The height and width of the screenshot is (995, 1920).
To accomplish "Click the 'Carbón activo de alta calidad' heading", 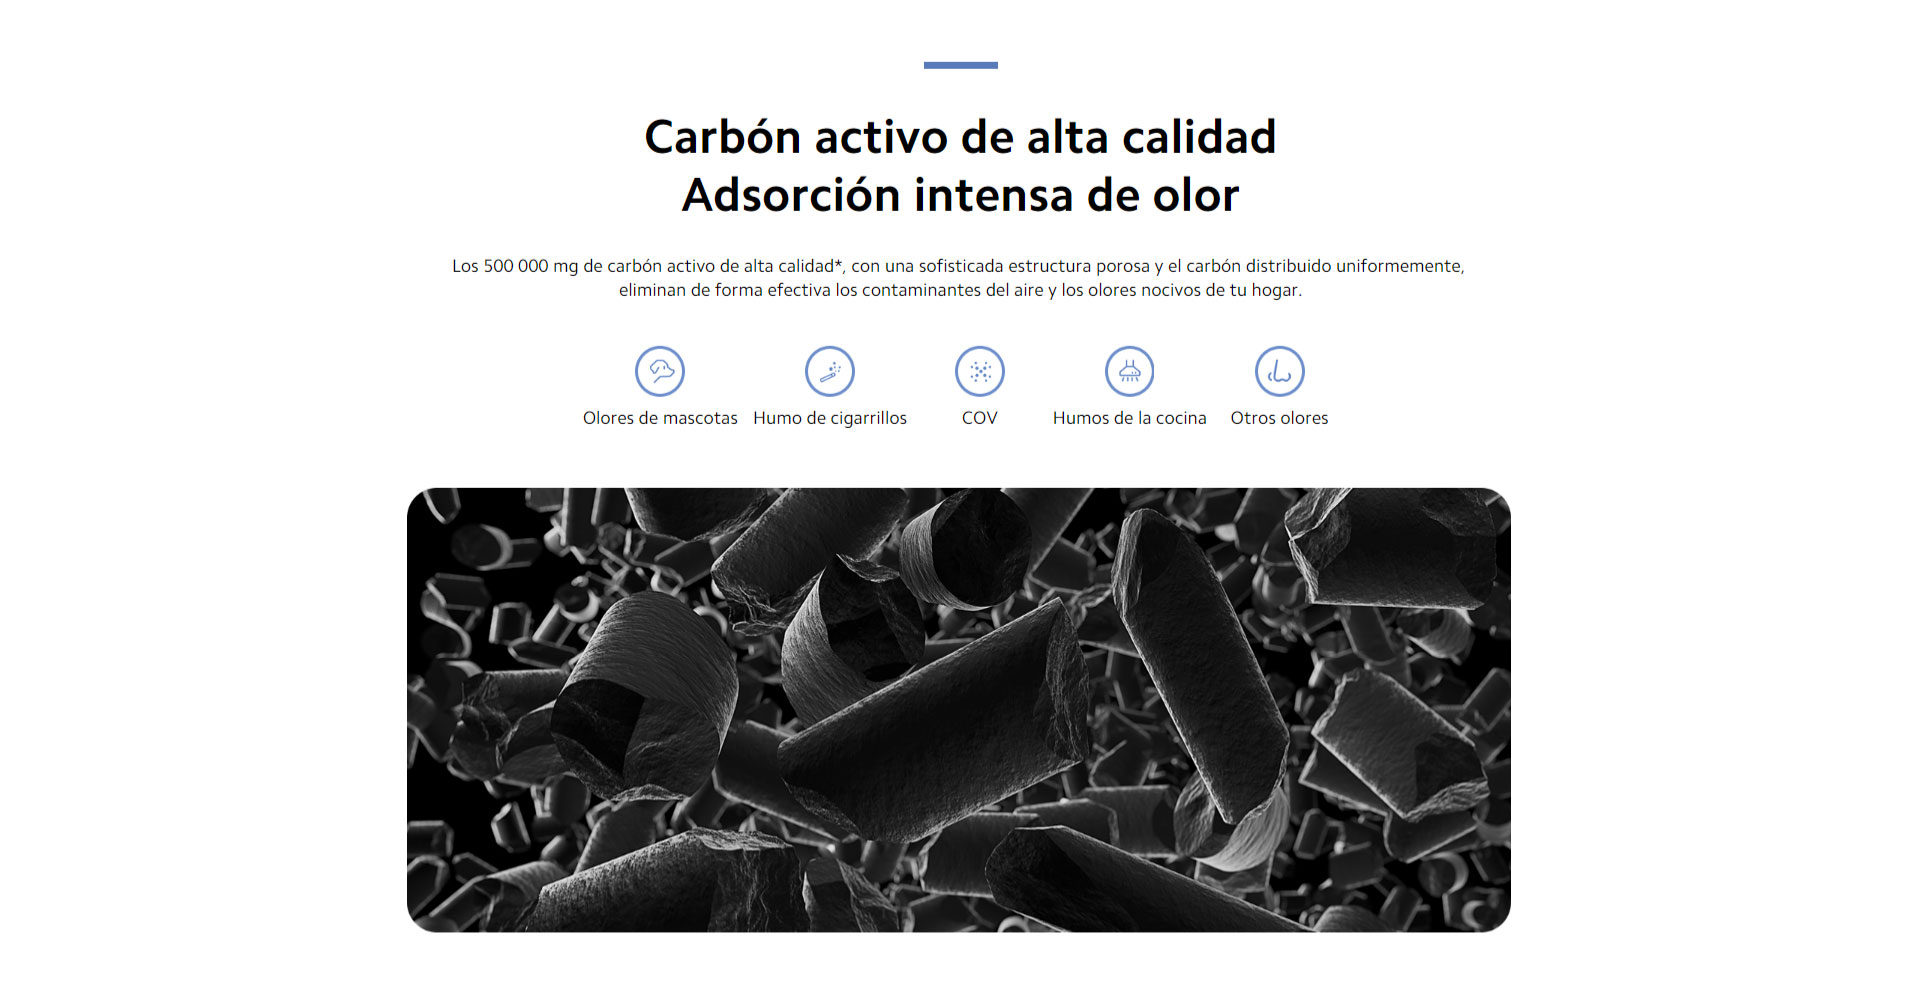I will coord(960,137).
